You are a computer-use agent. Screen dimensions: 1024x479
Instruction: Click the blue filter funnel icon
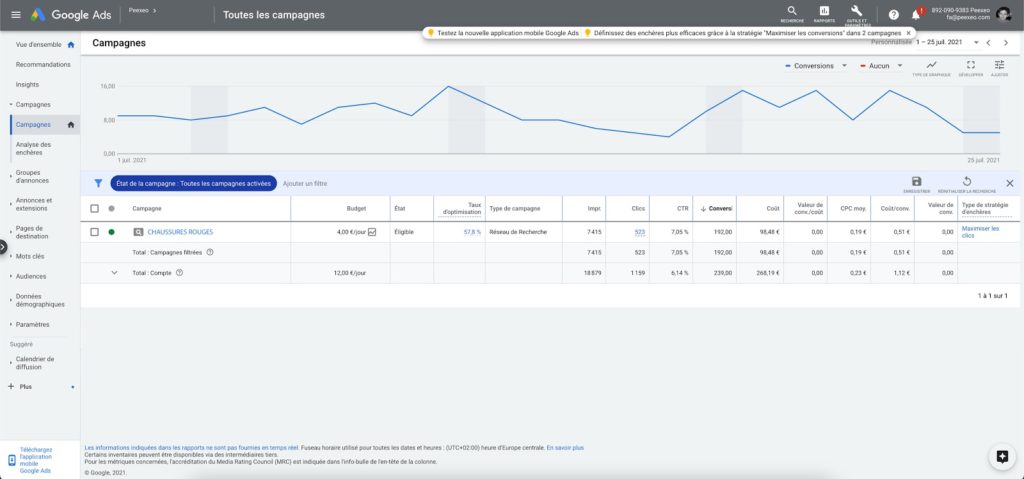click(98, 184)
